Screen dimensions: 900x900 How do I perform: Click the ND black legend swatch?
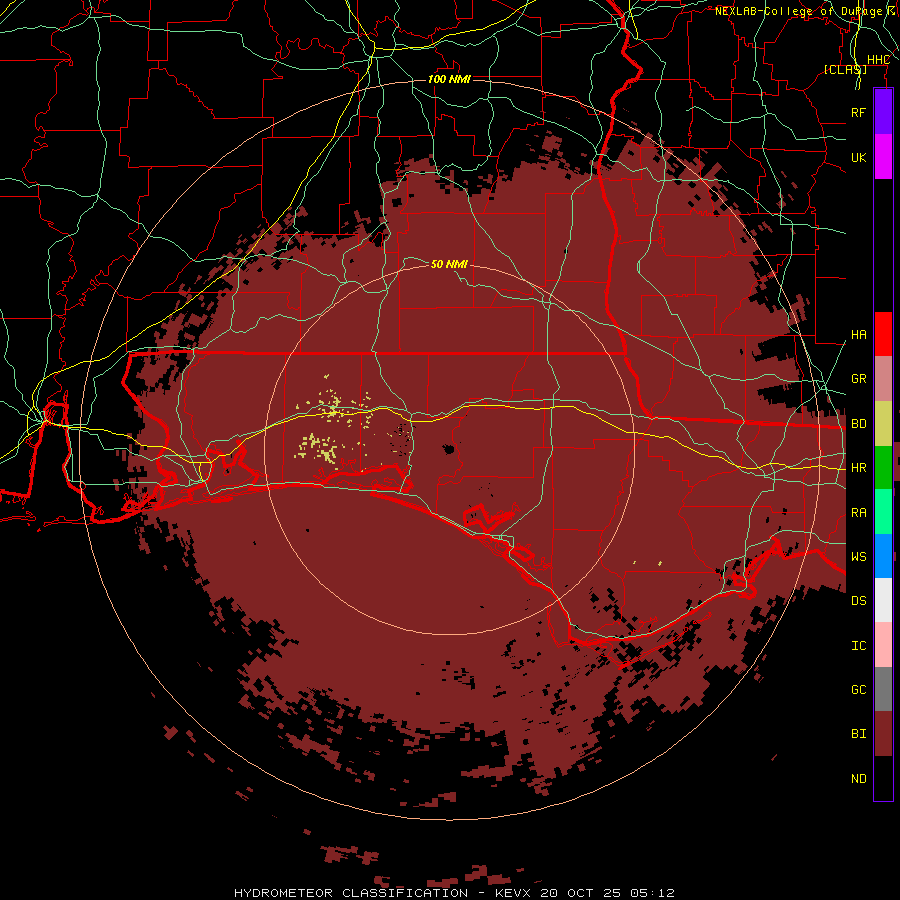click(x=883, y=778)
